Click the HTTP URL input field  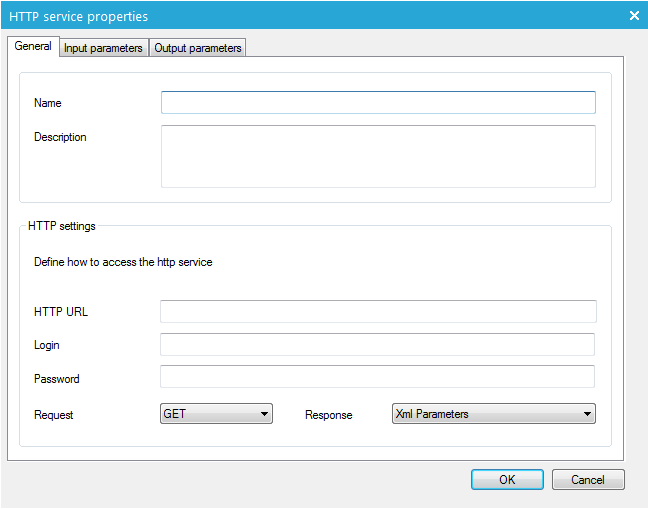378,312
